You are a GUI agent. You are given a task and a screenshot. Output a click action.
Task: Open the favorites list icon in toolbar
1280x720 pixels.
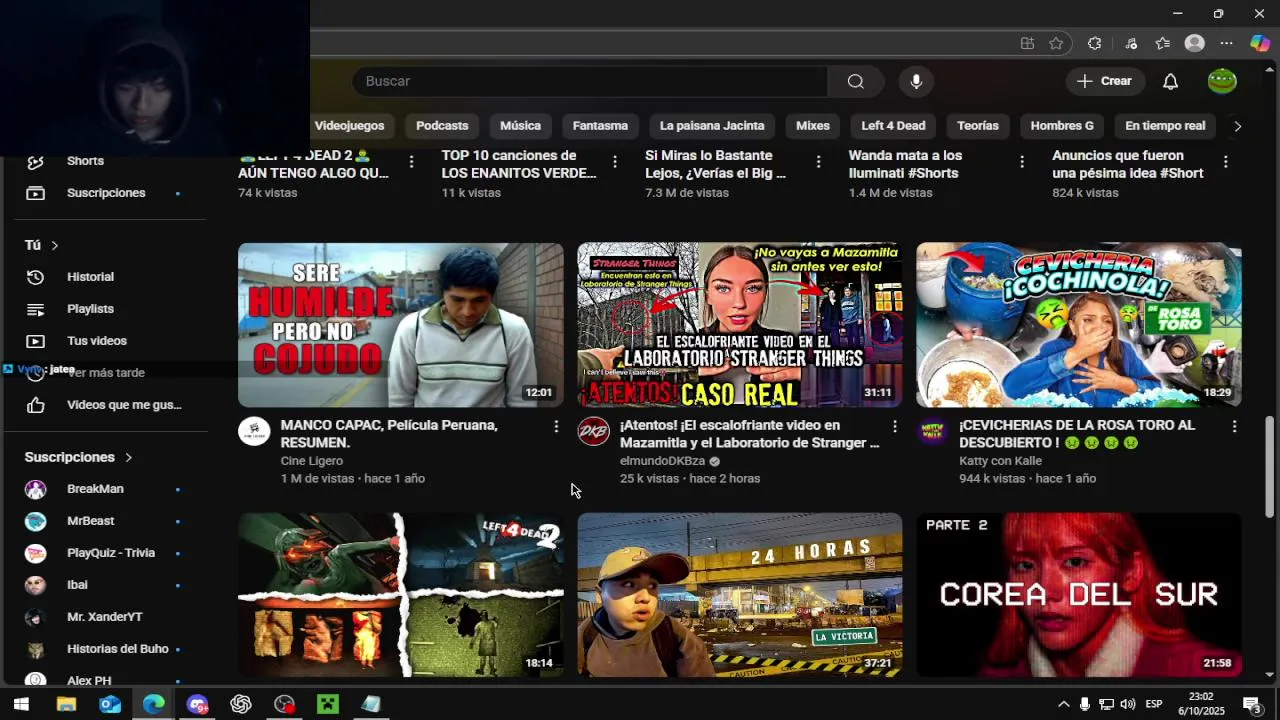coord(1162,43)
